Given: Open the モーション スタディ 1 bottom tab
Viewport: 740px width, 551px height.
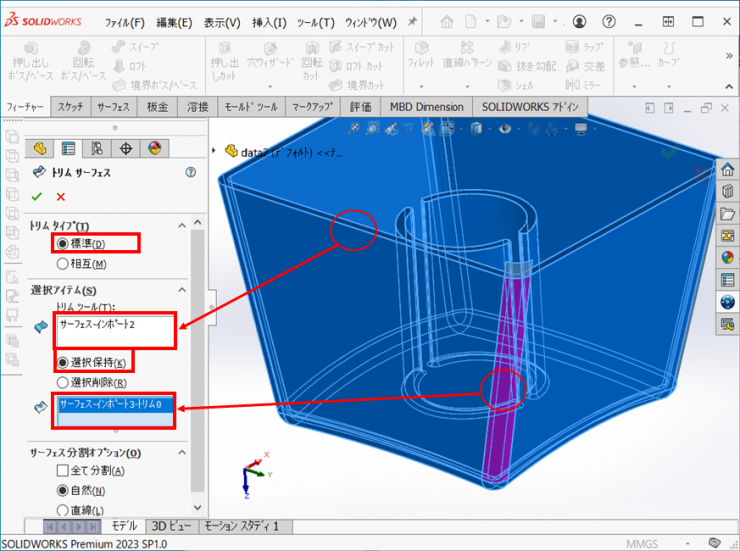Looking at the screenshot, I should pyautogui.click(x=247, y=526).
